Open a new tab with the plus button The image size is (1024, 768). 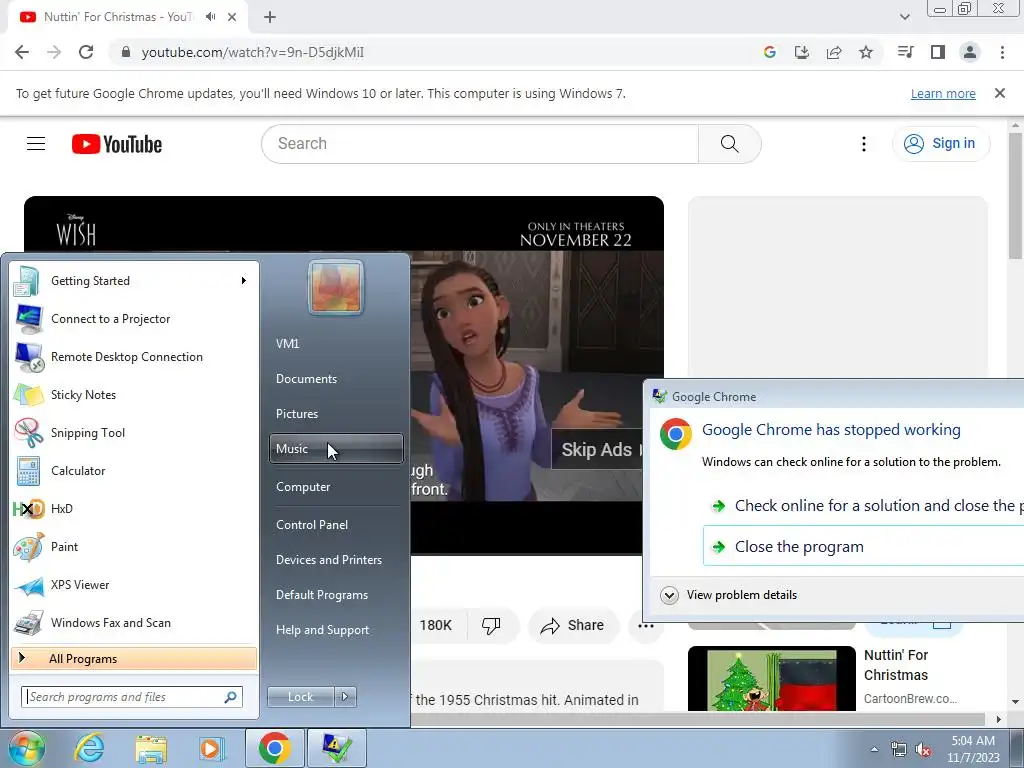(270, 17)
